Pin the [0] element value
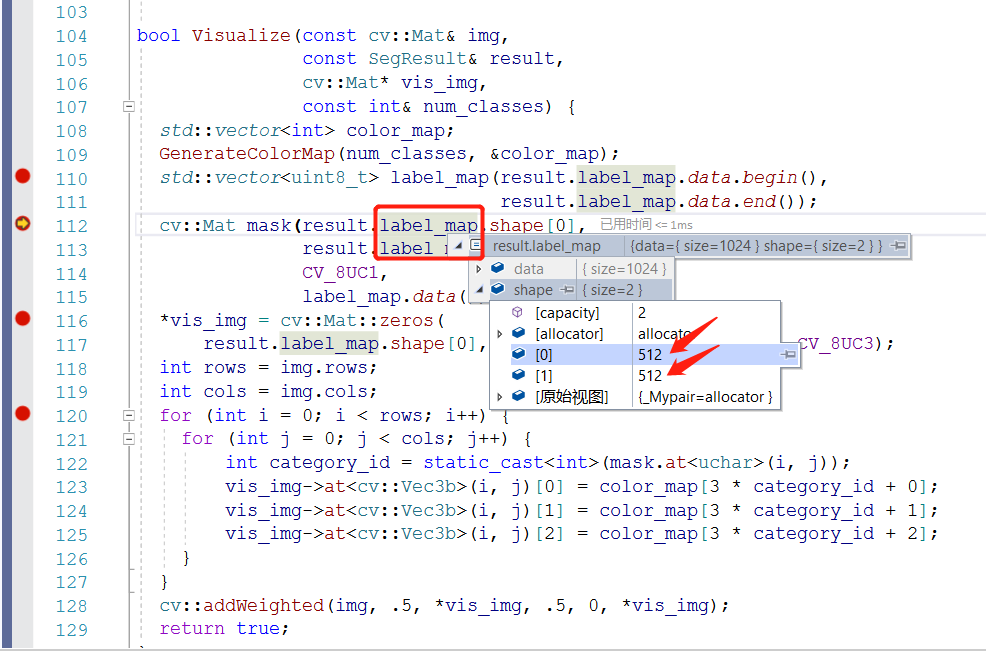986x651 pixels. tap(789, 355)
